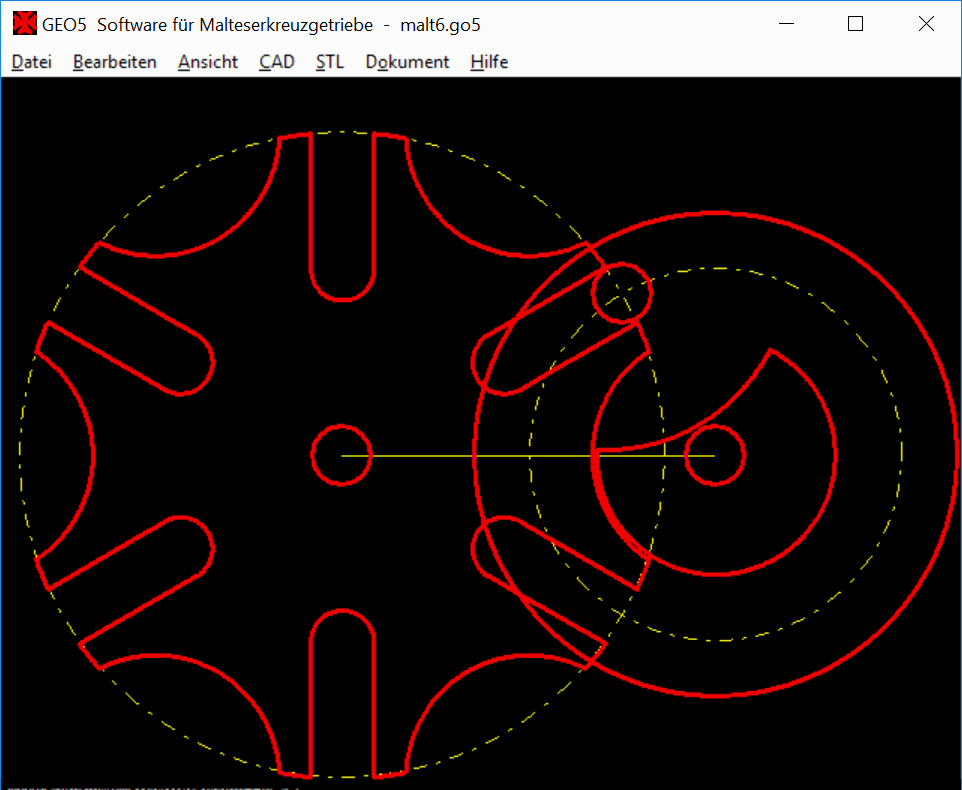Click the GEO5 application icon in title bar
The image size is (962, 790).
(x=24, y=25)
